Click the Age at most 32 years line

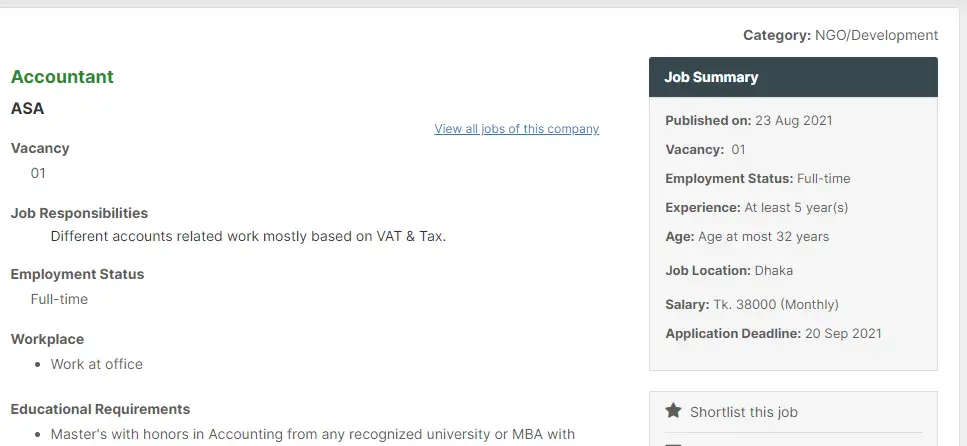point(747,236)
